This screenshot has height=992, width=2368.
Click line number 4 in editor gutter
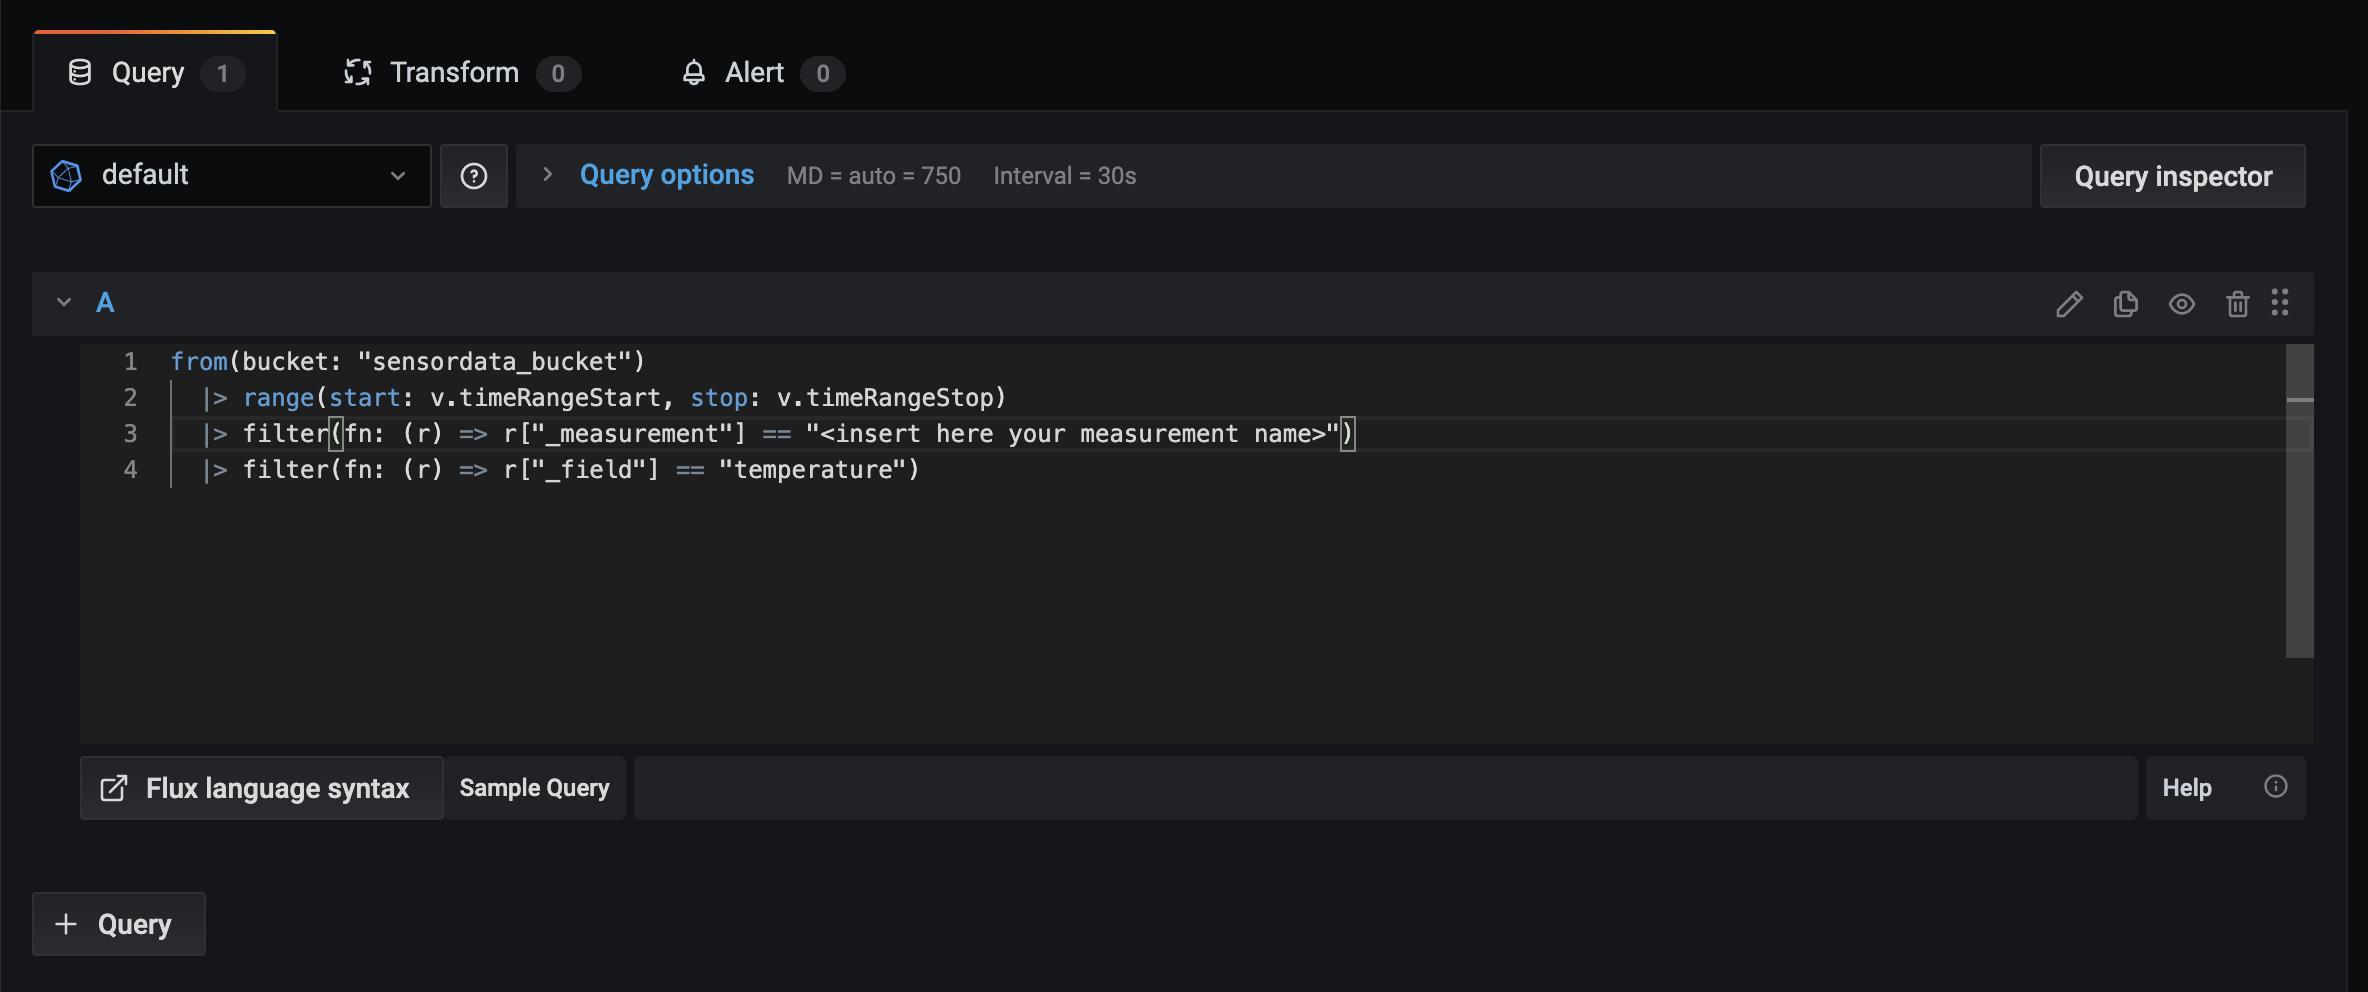(130, 469)
